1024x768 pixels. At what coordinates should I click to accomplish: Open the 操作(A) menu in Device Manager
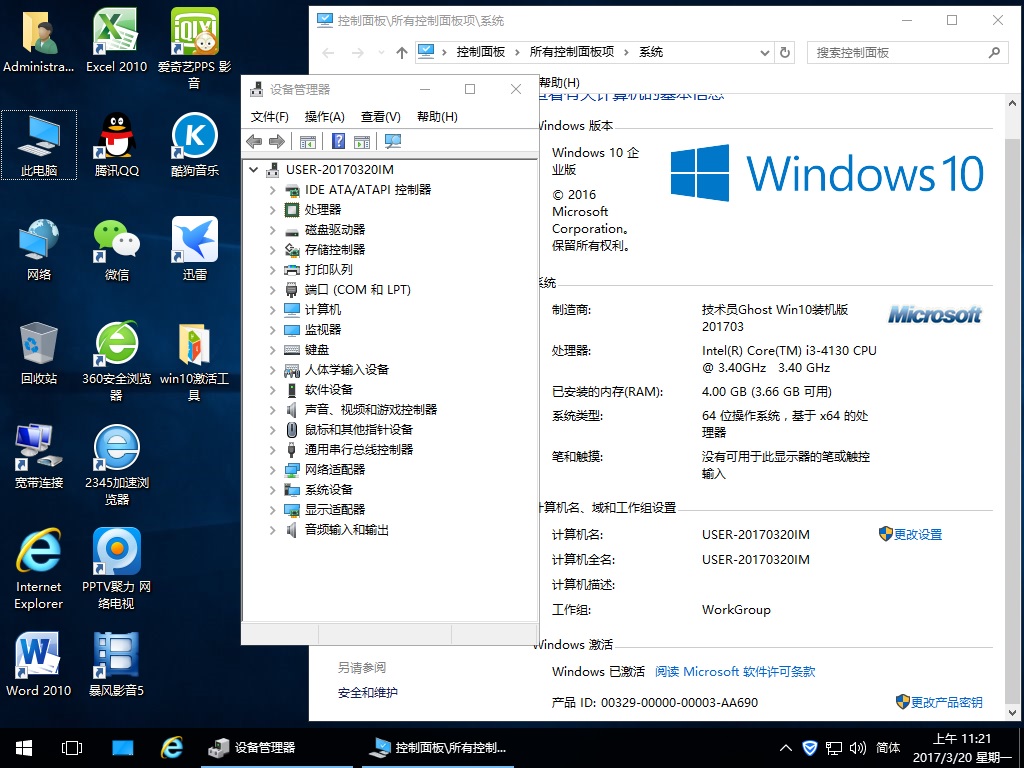(325, 117)
